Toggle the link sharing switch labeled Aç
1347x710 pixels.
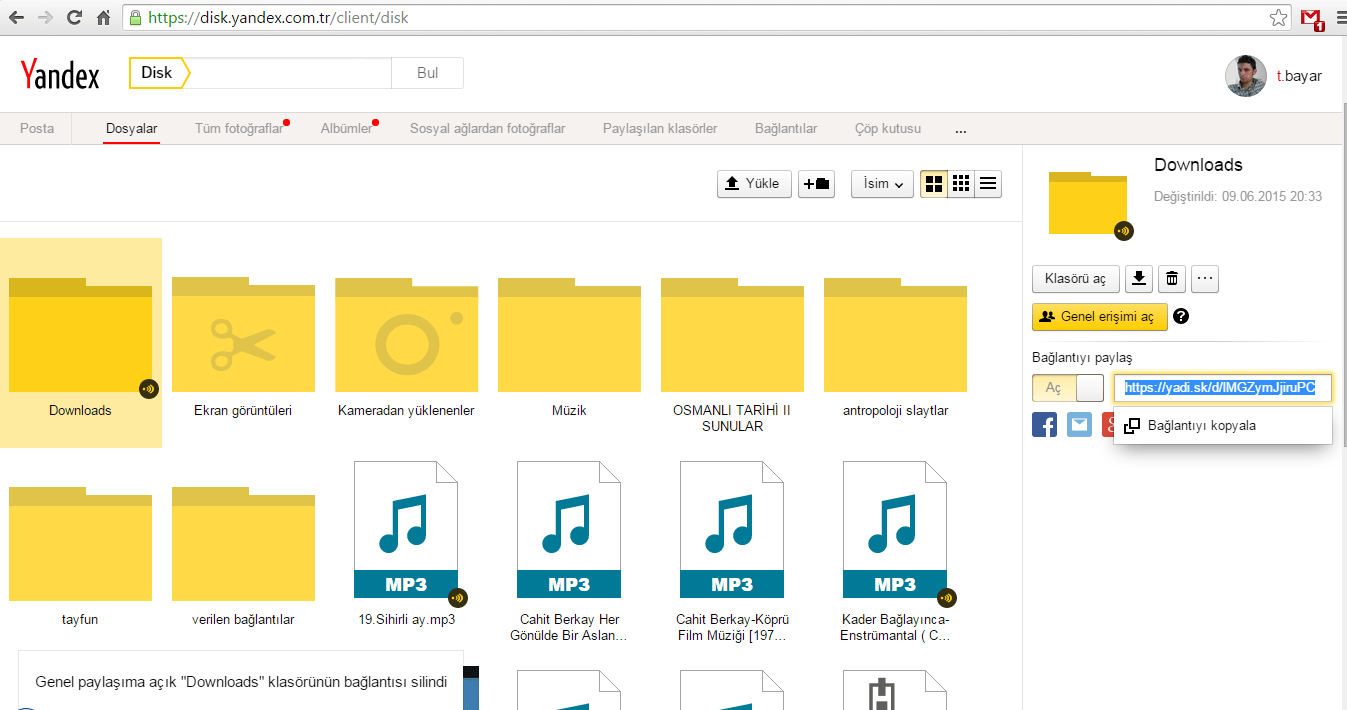point(1068,388)
